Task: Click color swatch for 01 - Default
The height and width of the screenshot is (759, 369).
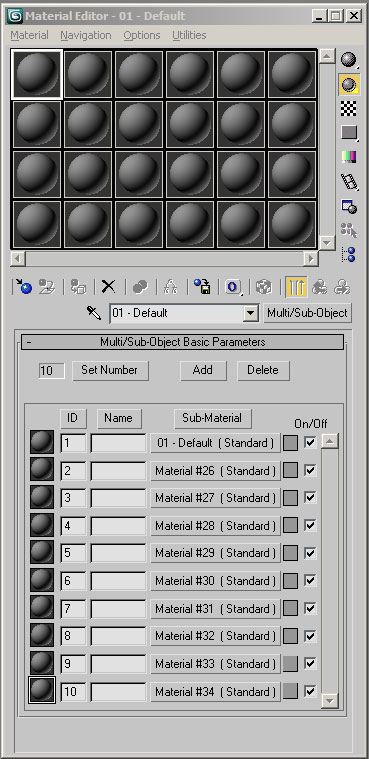Action: click(290, 443)
